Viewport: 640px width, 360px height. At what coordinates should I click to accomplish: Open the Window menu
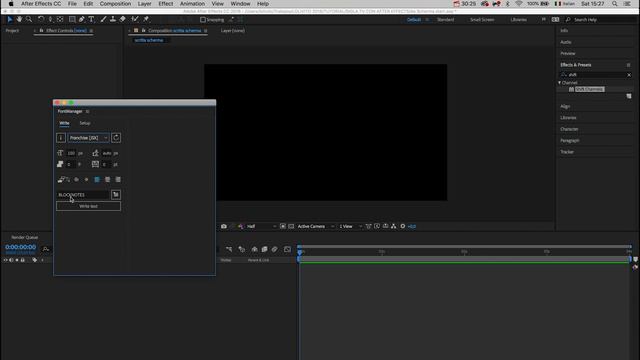click(x=240, y=4)
